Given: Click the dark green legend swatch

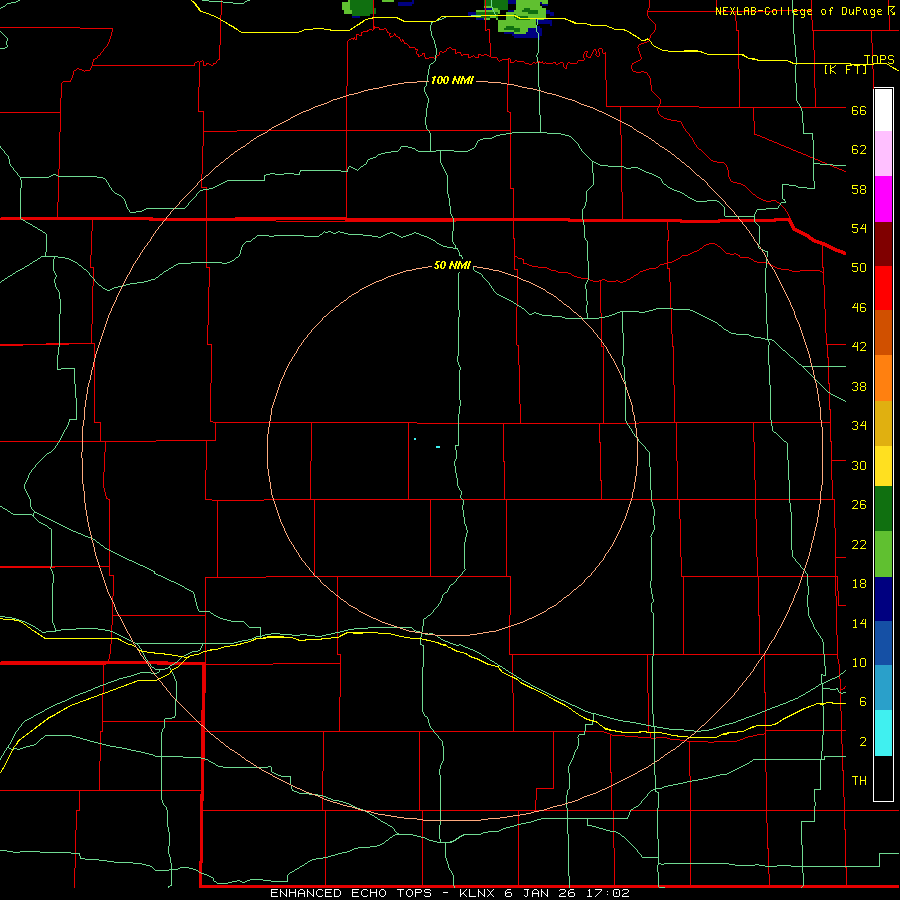Looking at the screenshot, I should tap(883, 509).
